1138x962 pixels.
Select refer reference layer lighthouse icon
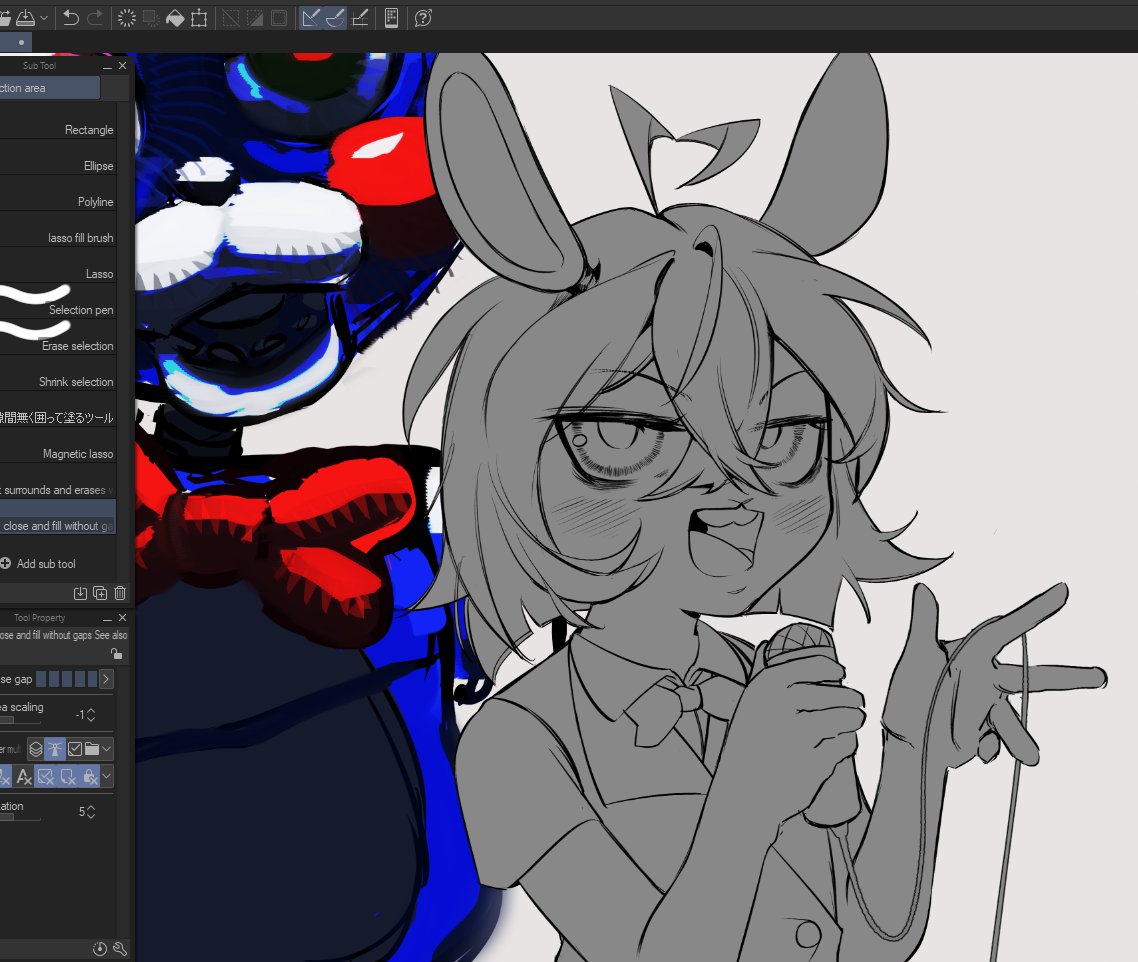55,749
